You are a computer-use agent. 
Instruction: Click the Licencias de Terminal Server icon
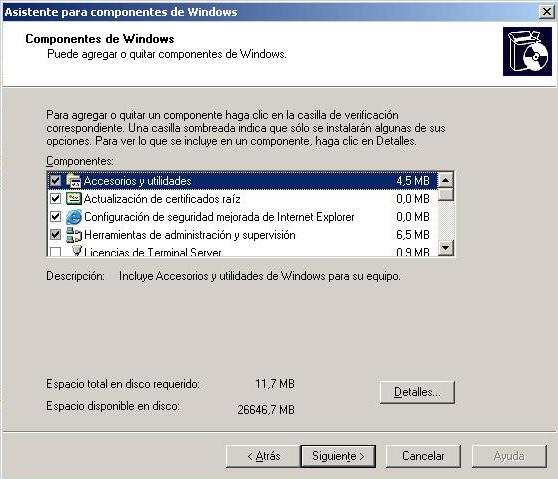click(x=77, y=251)
